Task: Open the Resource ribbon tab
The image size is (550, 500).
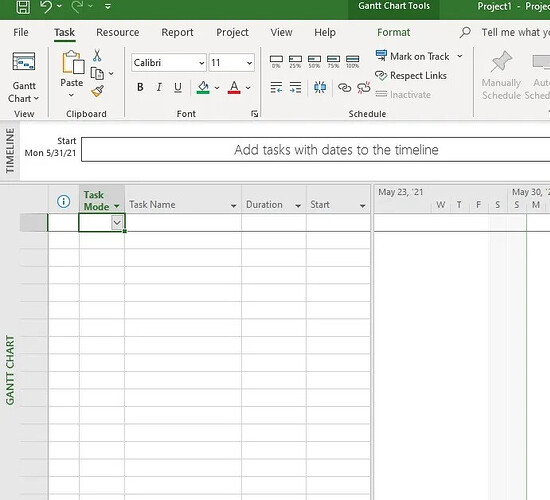Action: (x=118, y=32)
